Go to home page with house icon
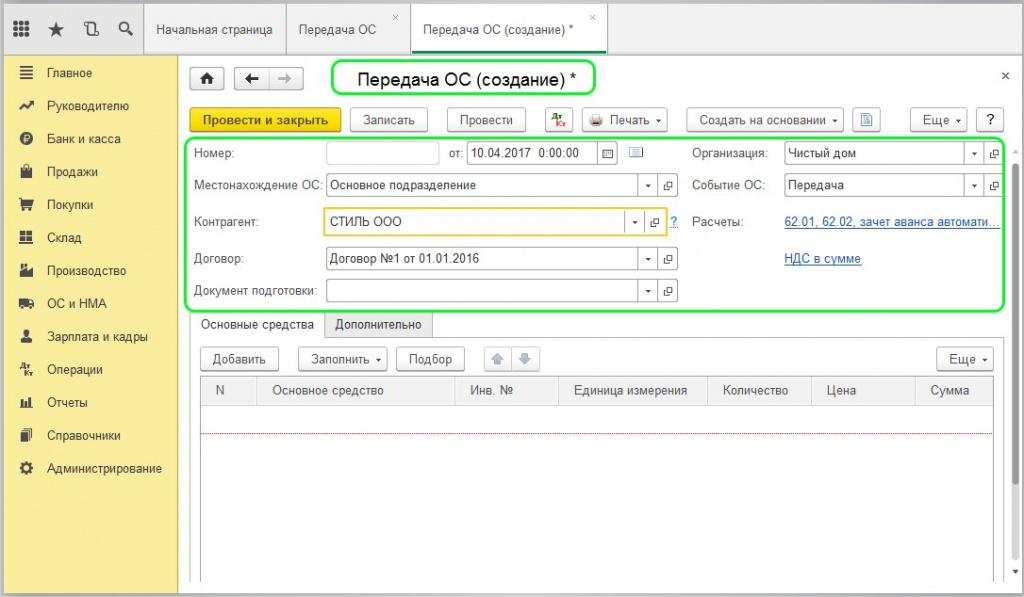This screenshot has width=1024, height=597. 207,79
